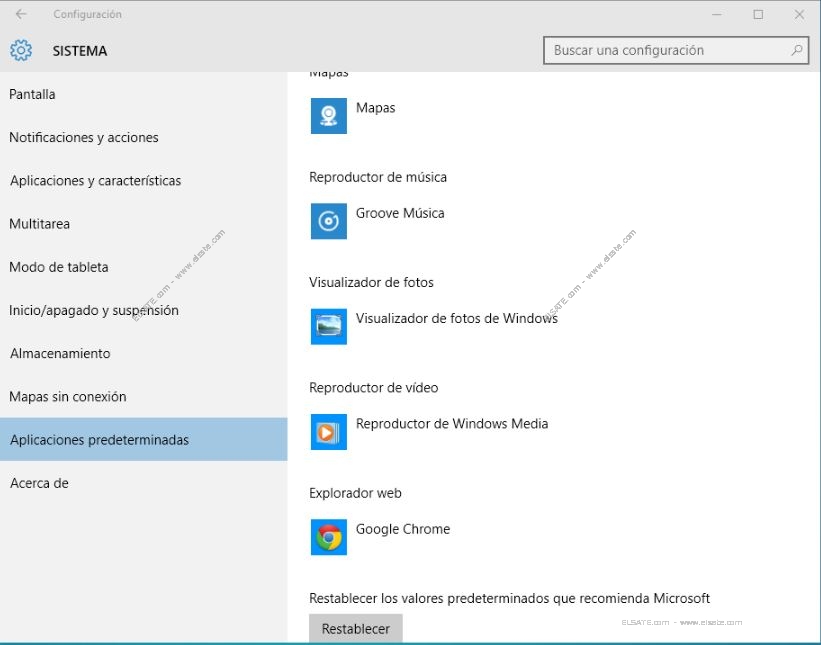Click Restablecer los valores predeterminados text
The height and width of the screenshot is (645, 821).
pyautogui.click(x=509, y=598)
